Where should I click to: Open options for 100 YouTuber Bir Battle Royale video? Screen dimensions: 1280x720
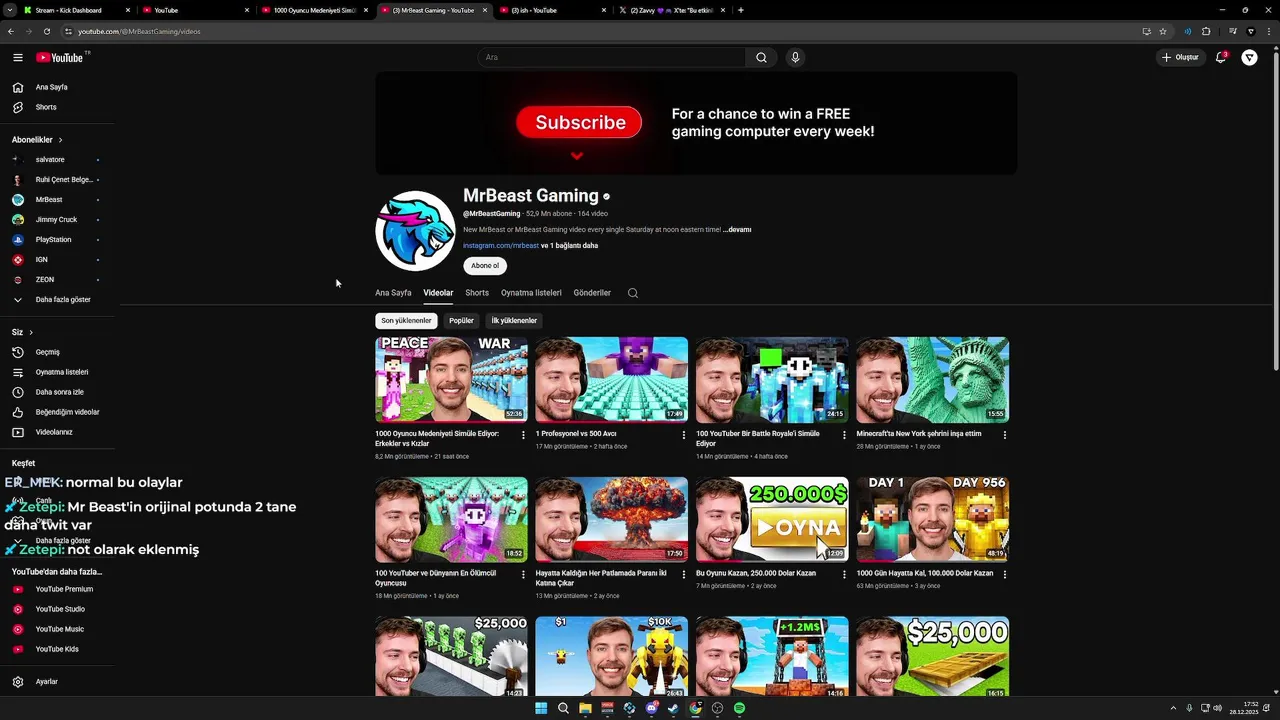point(844,435)
